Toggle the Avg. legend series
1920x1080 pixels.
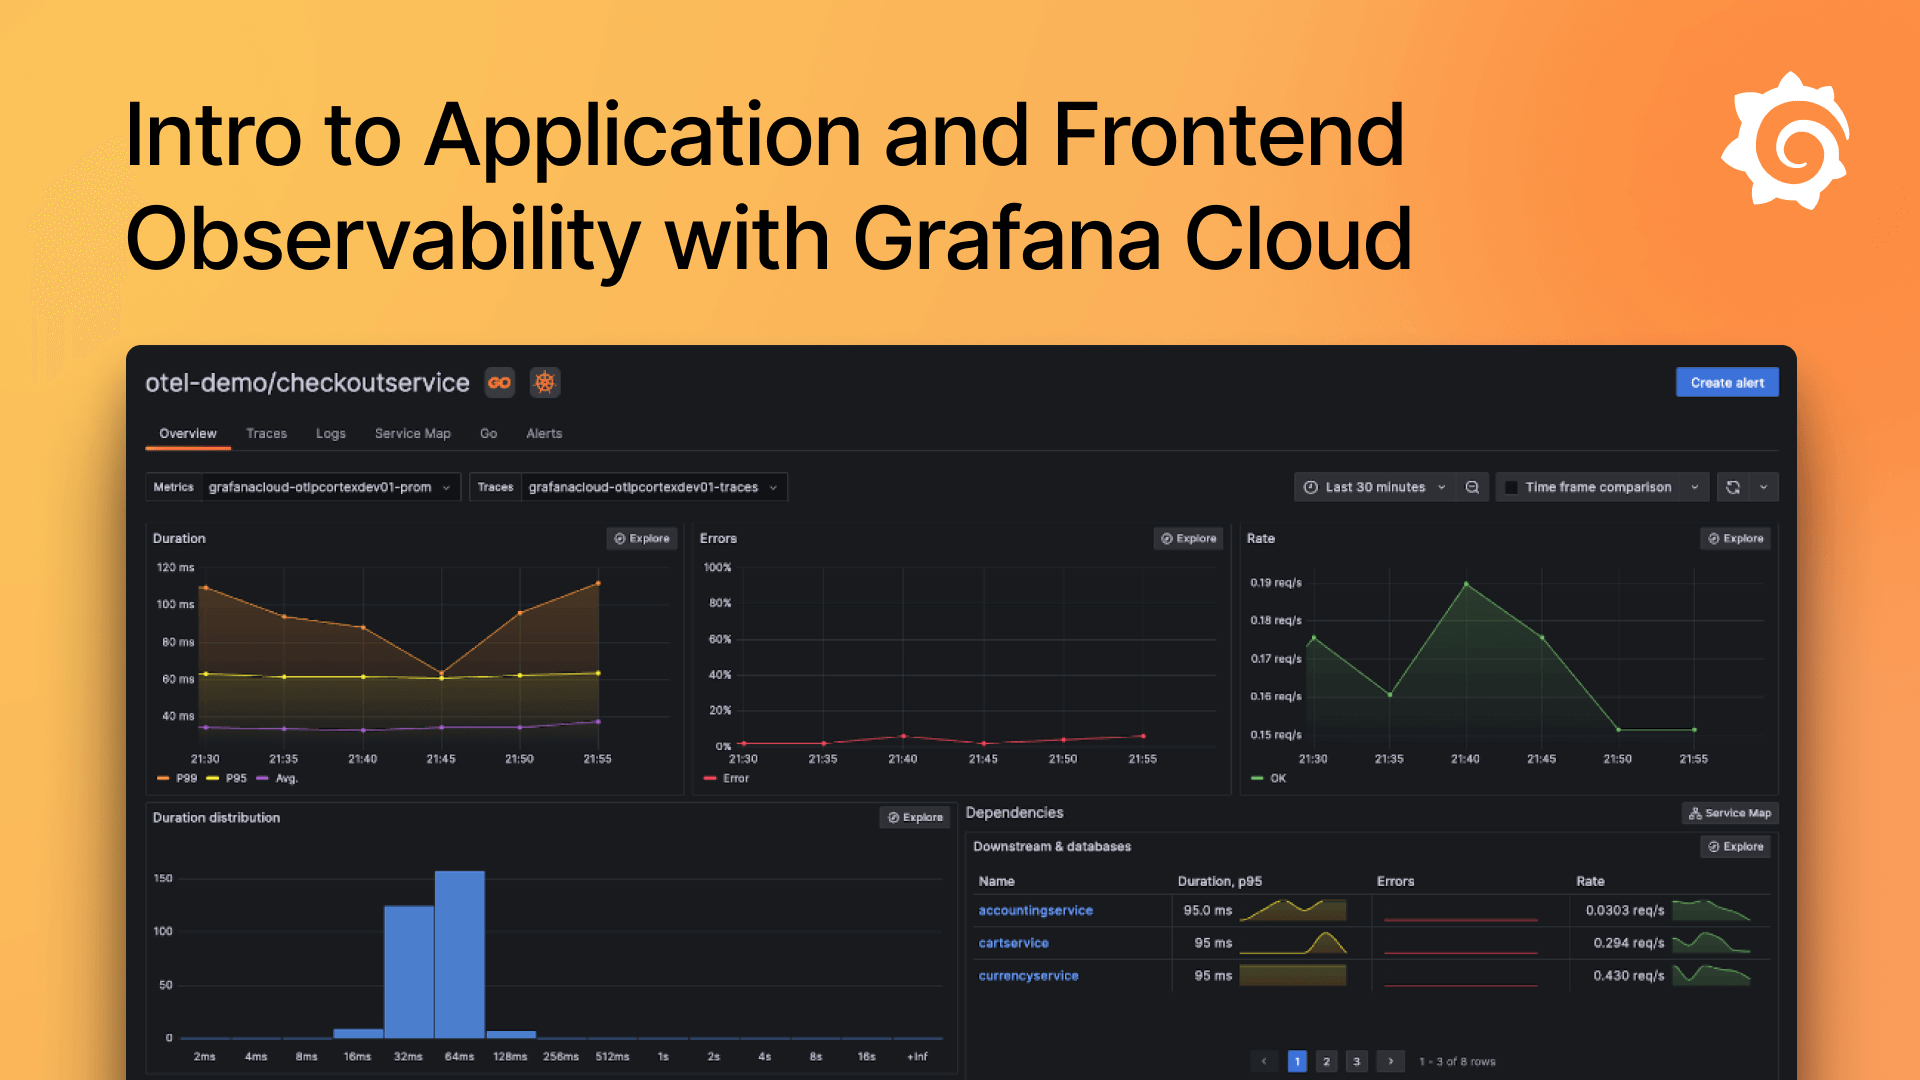[x=278, y=779]
